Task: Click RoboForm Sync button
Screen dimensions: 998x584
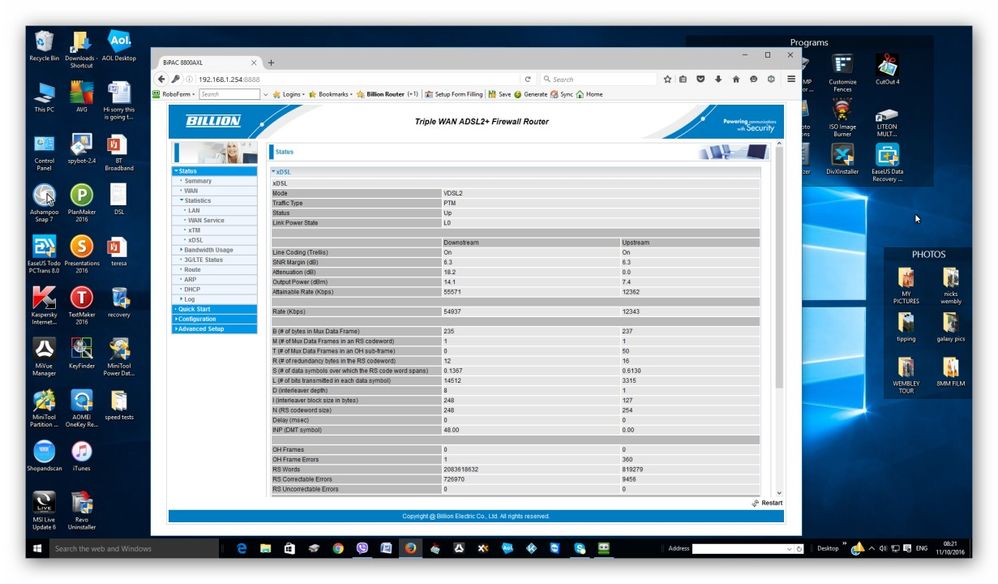Action: (x=562, y=94)
